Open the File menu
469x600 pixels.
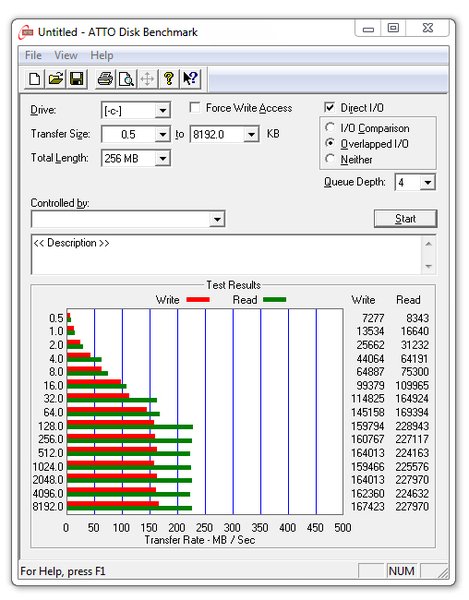pos(33,55)
